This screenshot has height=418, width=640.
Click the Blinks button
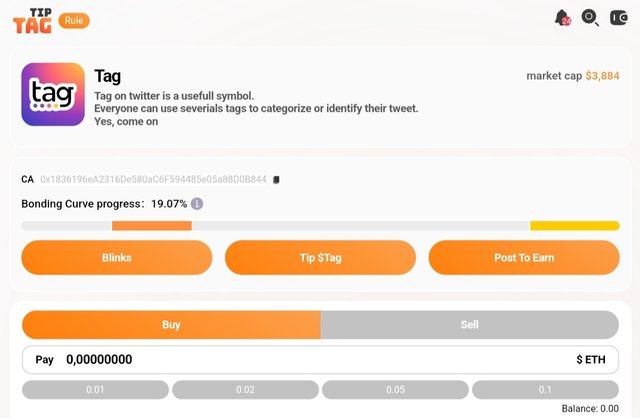117,258
